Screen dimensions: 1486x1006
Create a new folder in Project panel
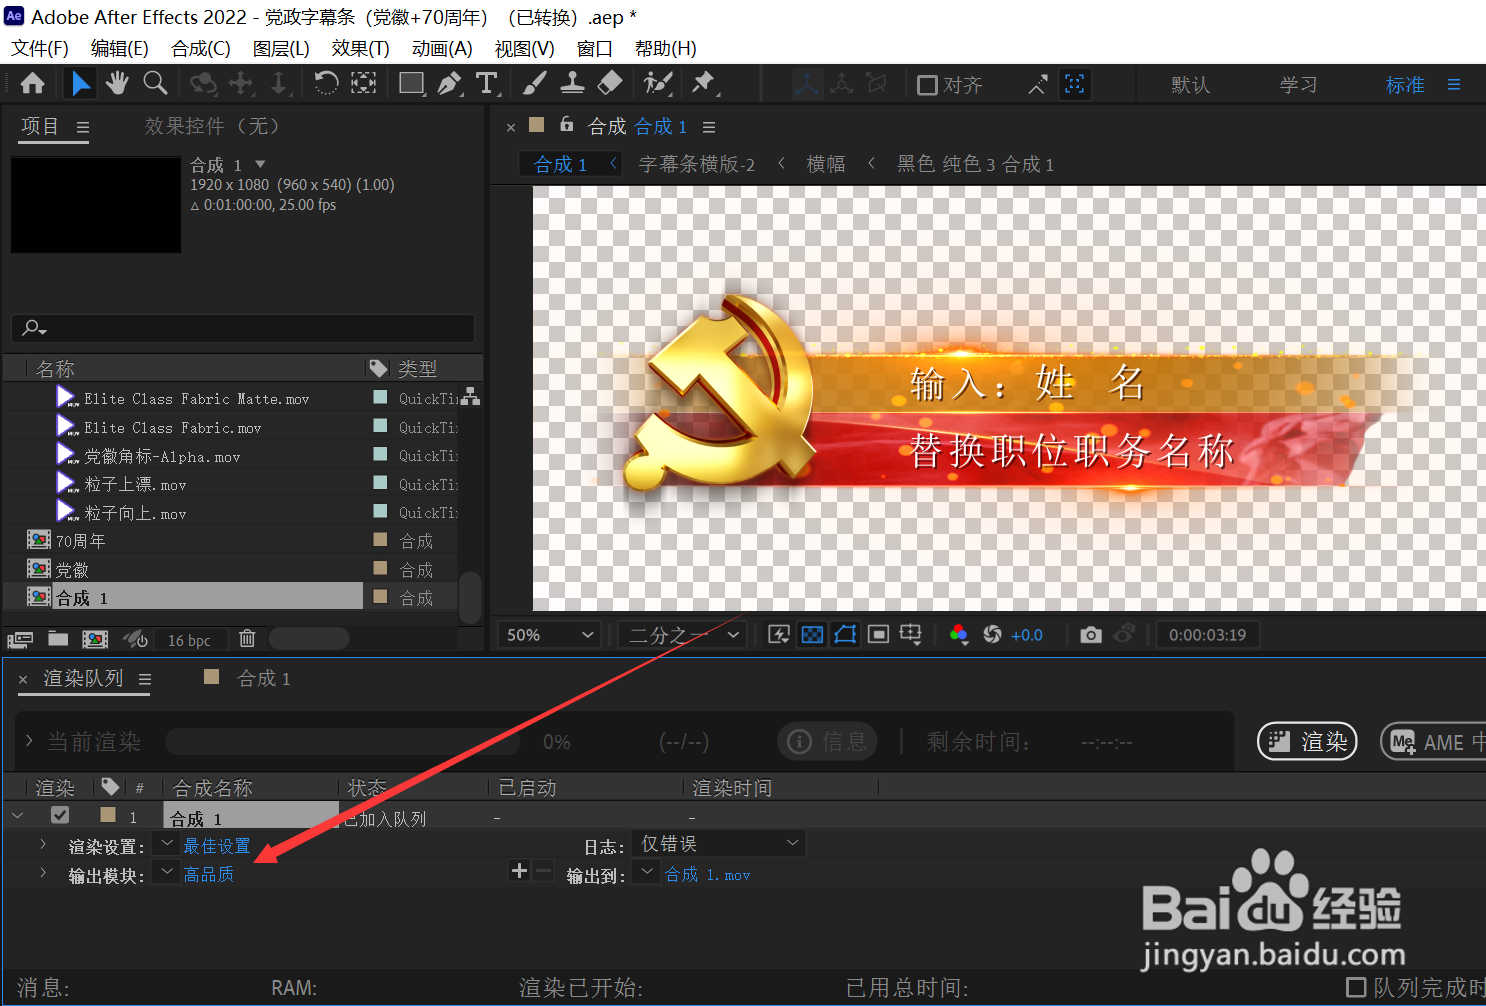[58, 638]
